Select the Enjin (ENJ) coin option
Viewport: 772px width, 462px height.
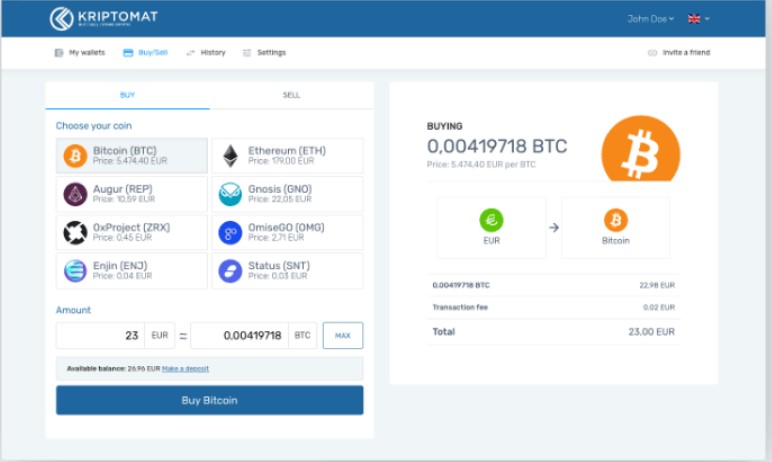pos(132,271)
